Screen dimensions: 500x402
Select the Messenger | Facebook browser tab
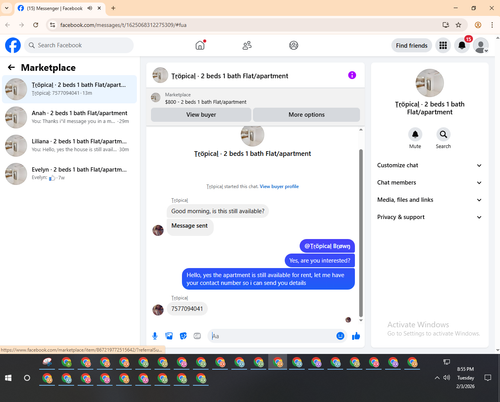[x=59, y=8]
